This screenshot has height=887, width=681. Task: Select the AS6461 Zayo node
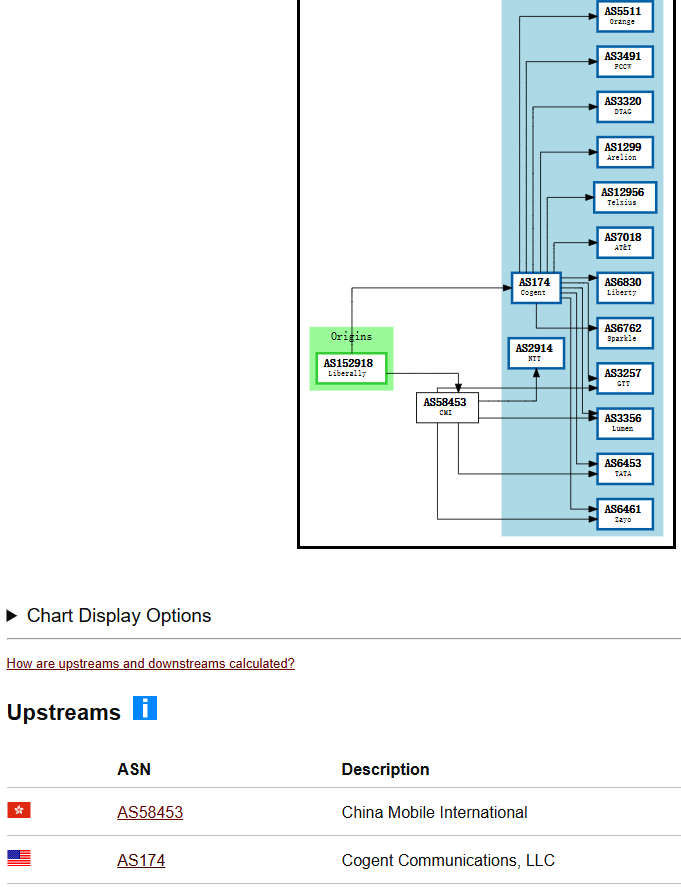pos(624,514)
